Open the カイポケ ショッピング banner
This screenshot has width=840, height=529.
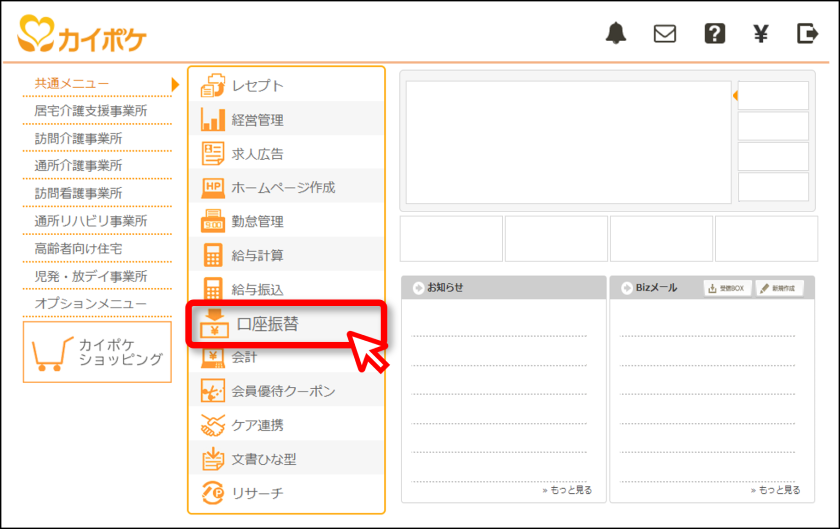[97, 352]
